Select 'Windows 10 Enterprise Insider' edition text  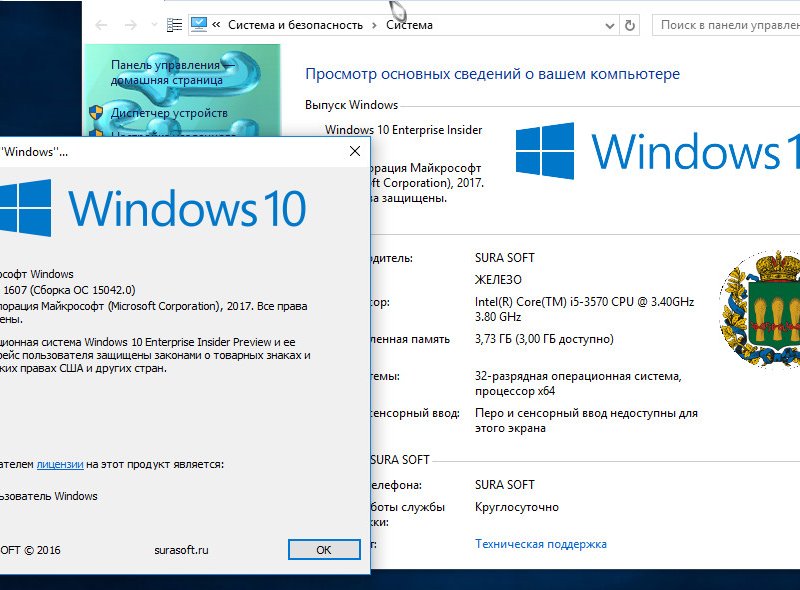pos(403,130)
